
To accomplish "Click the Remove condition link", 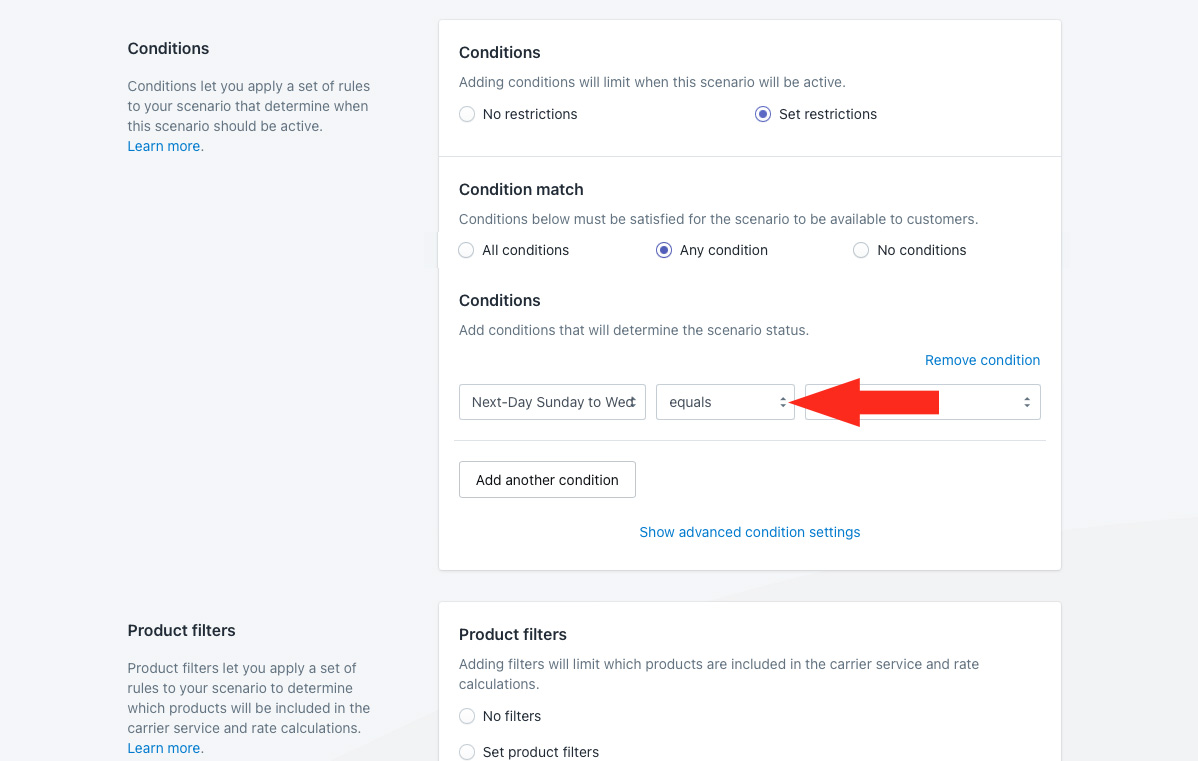I will 982,360.
